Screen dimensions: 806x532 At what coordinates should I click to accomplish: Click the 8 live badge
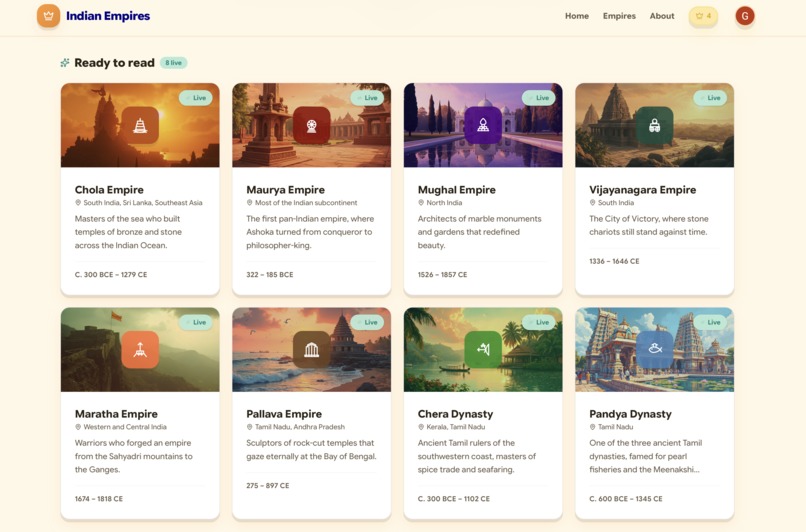[173, 63]
